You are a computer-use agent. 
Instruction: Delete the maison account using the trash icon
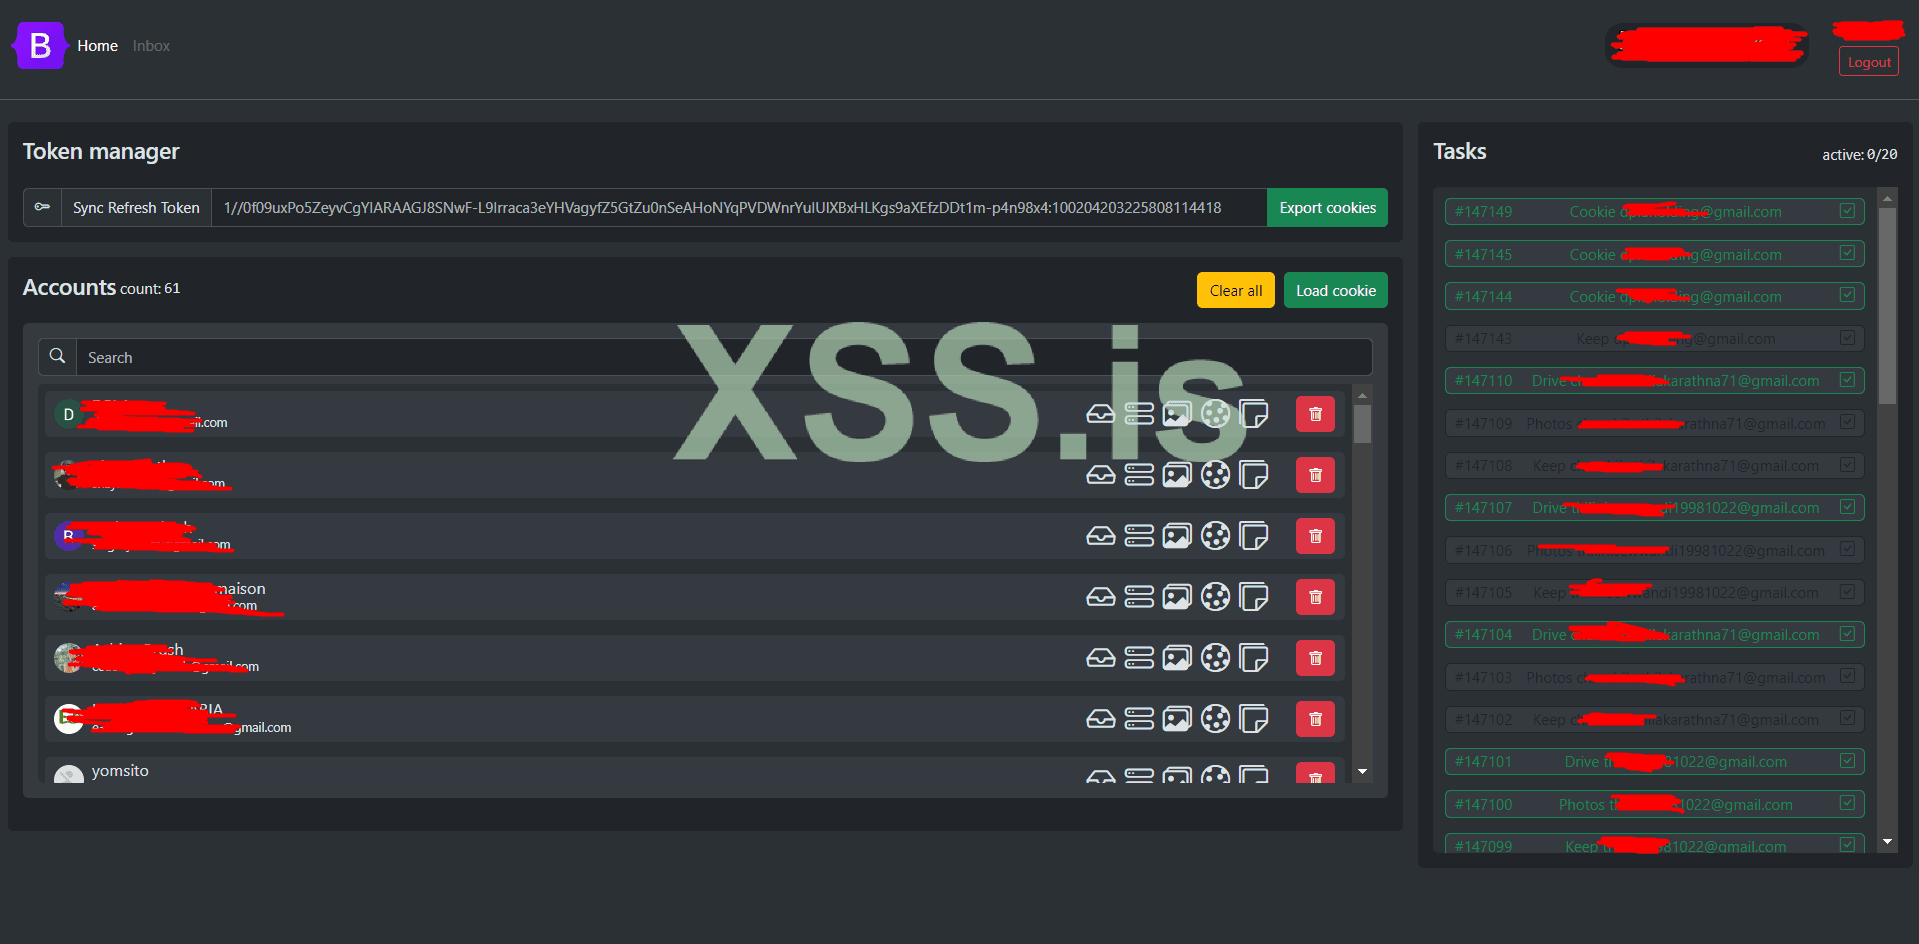point(1315,597)
